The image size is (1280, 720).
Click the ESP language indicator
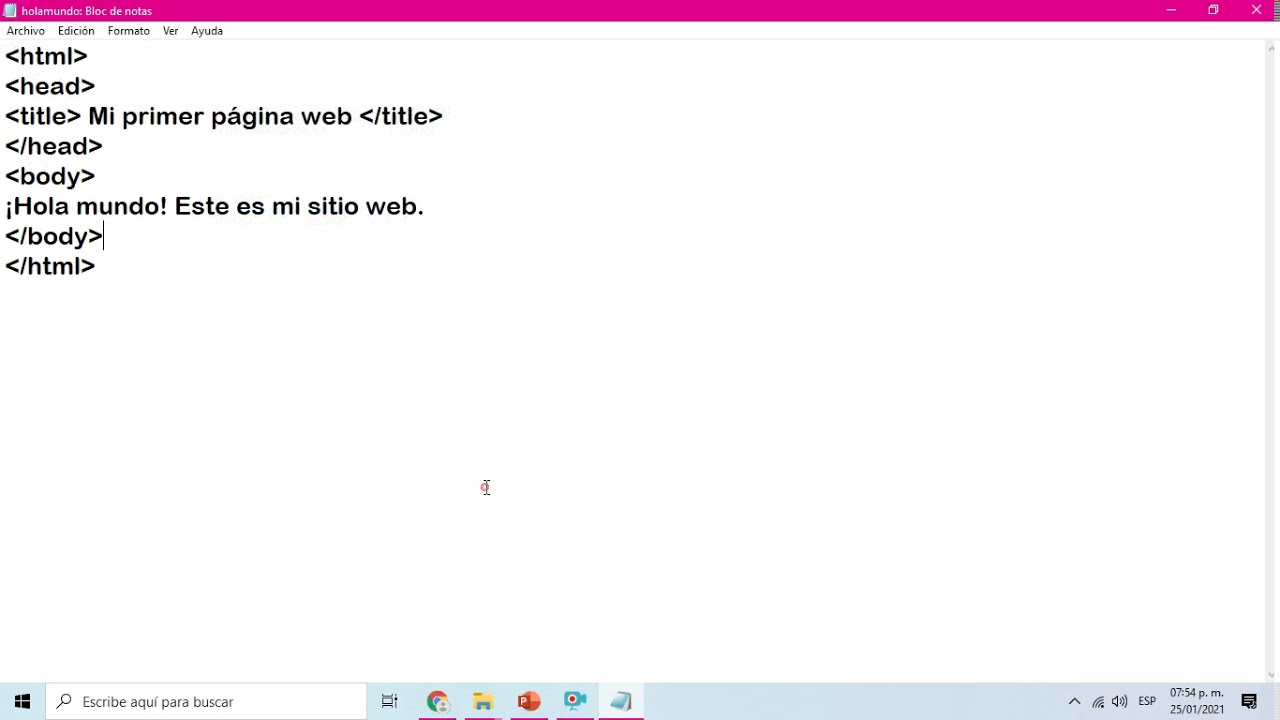[1147, 702]
